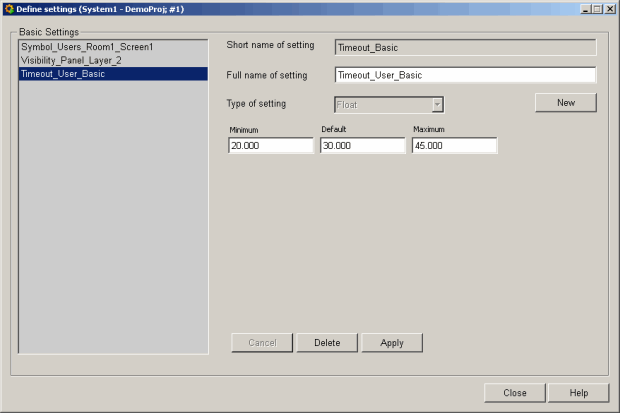Screen dimensions: 620x413
Task: Apply the setting changes
Action: (x=392, y=343)
